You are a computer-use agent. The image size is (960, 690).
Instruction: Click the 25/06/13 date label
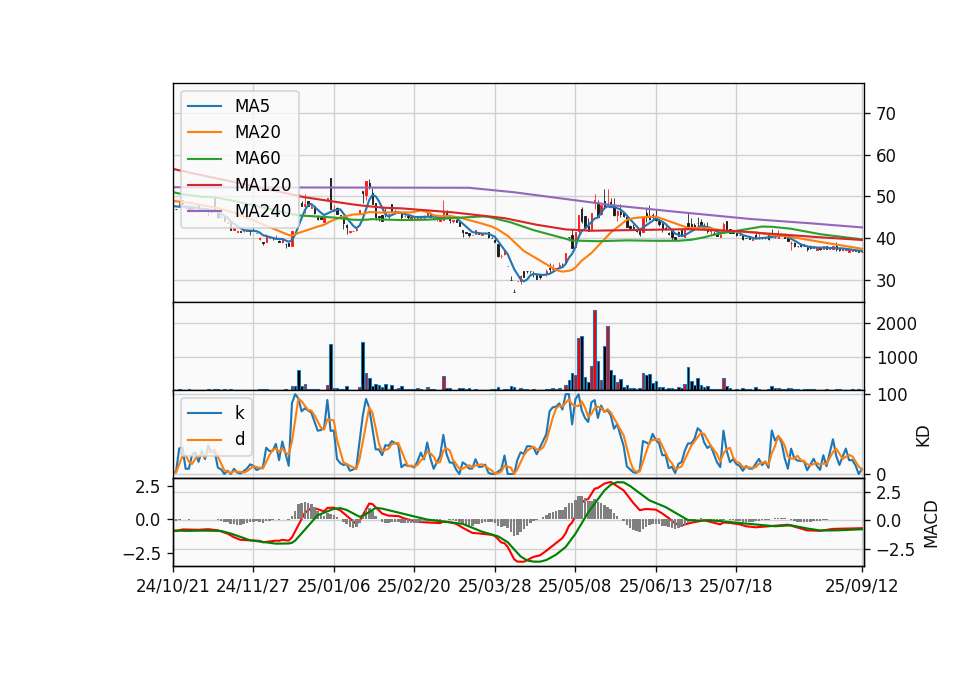656,586
